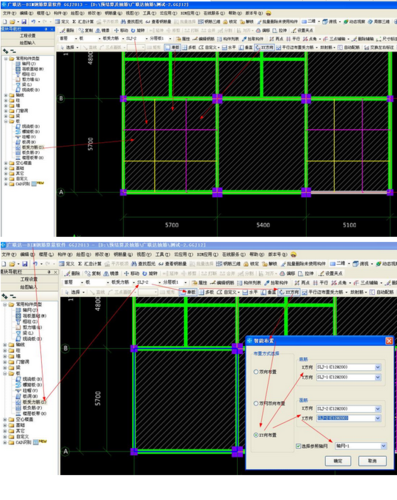Activate the 单板 tool in upper window toolbar

[x=172, y=48]
